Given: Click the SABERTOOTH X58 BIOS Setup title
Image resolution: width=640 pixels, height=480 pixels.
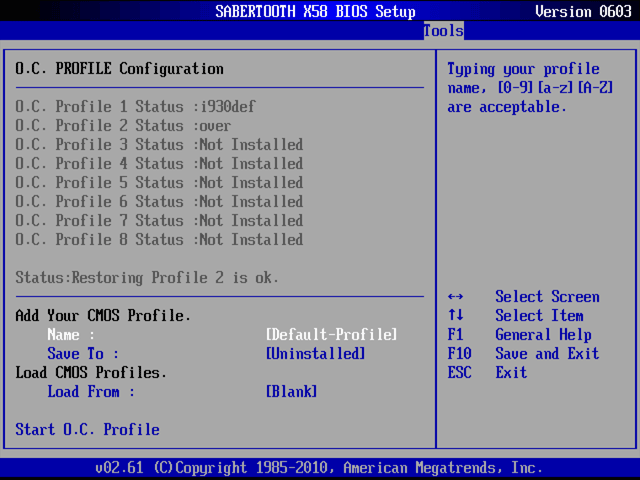Looking at the screenshot, I should click(x=316, y=11).
